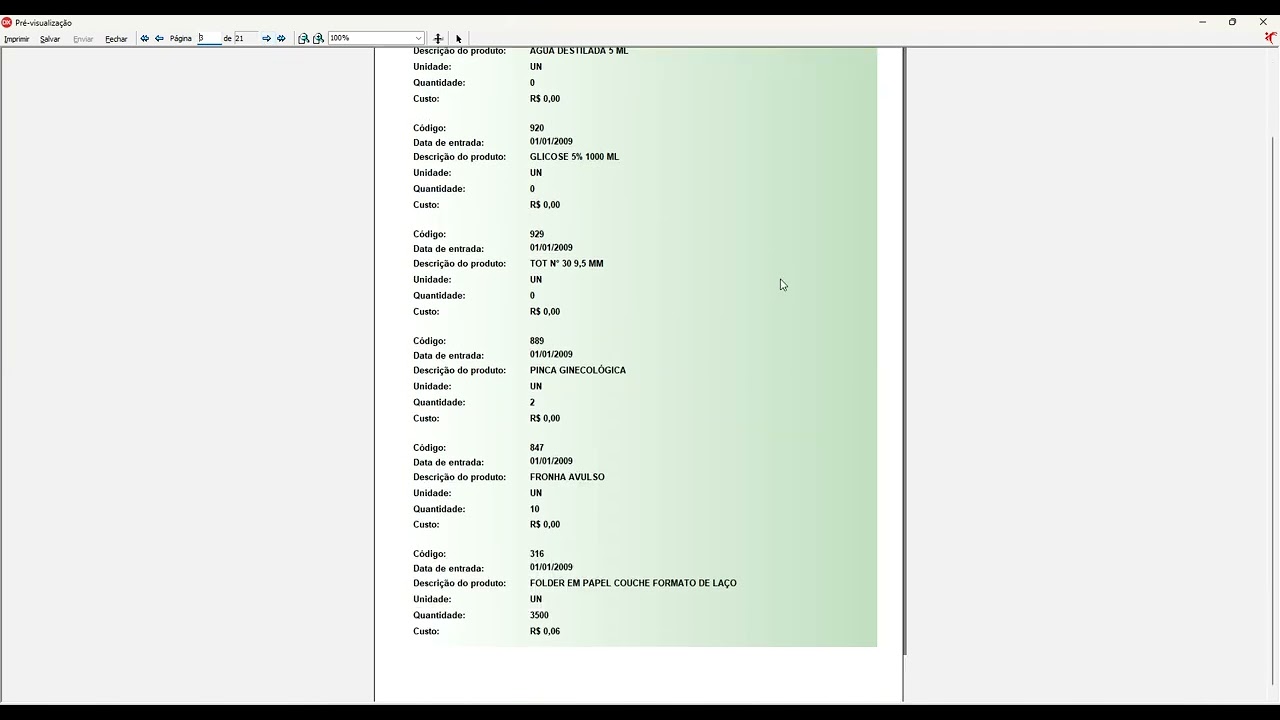
Task: Click FOLDER EM PAPEL COUCHE FORMATO DE LAÇO
Action: 633,583
